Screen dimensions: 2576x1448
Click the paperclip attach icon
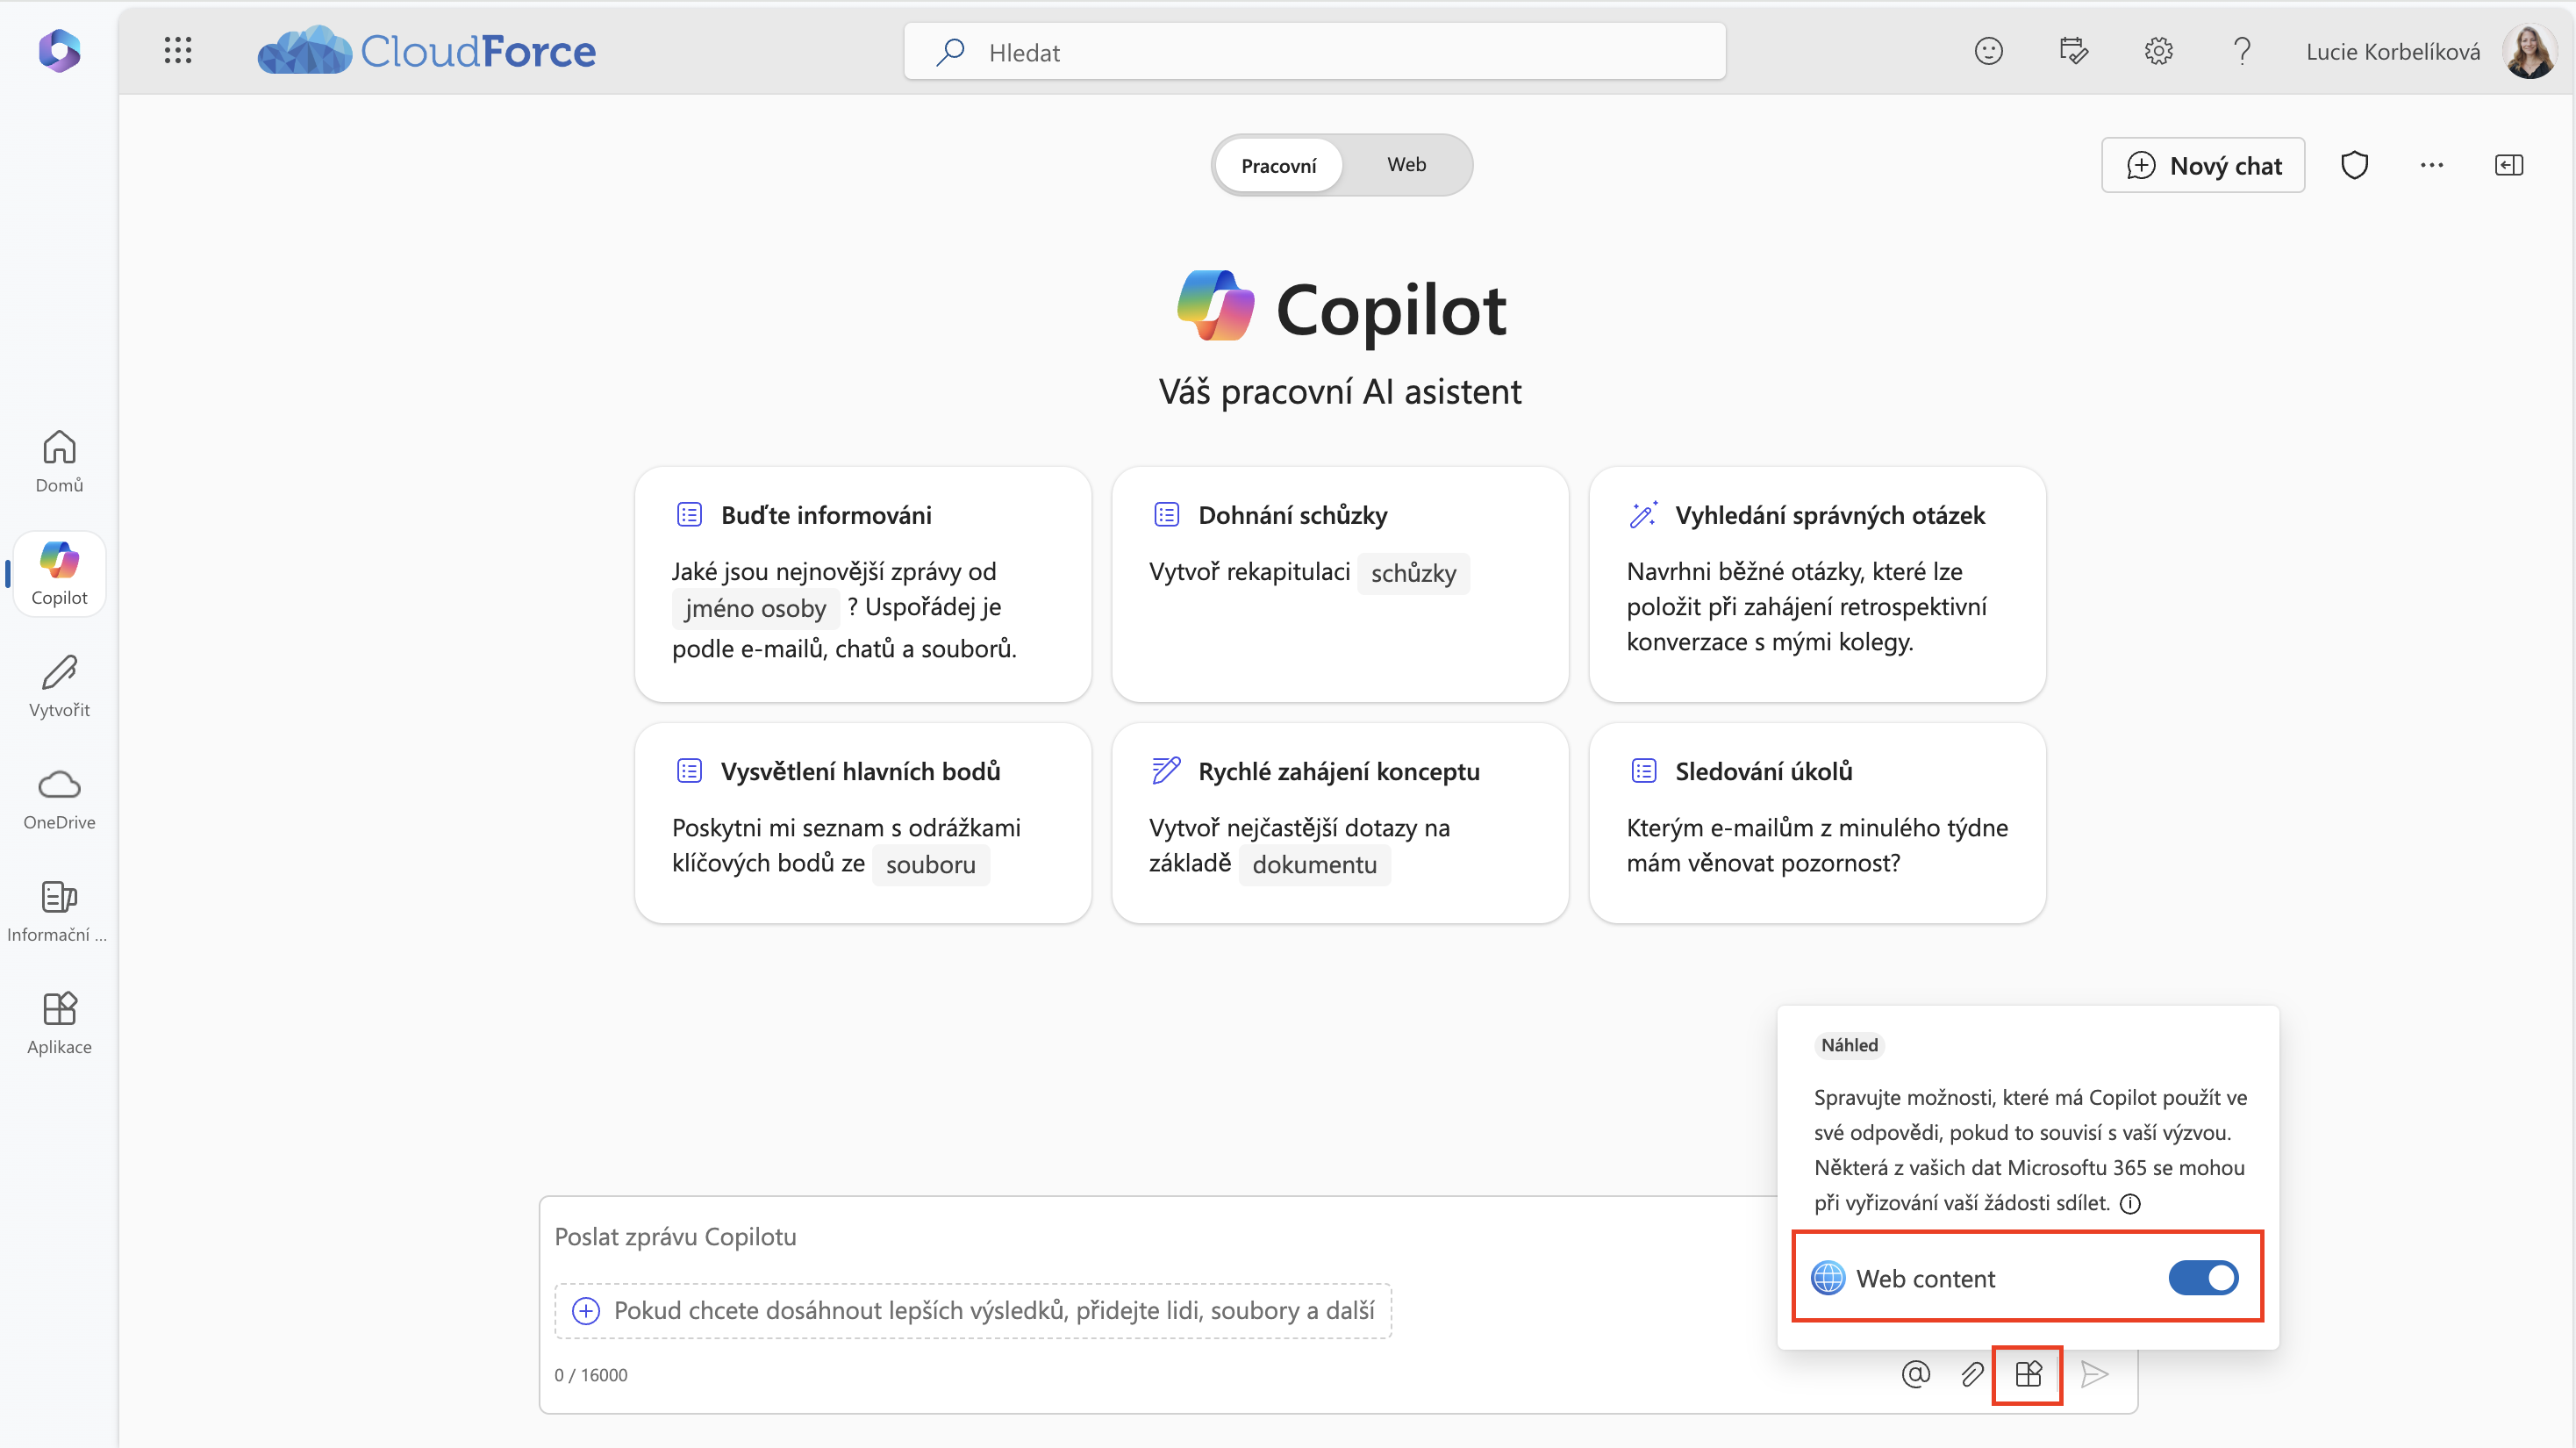[1971, 1375]
